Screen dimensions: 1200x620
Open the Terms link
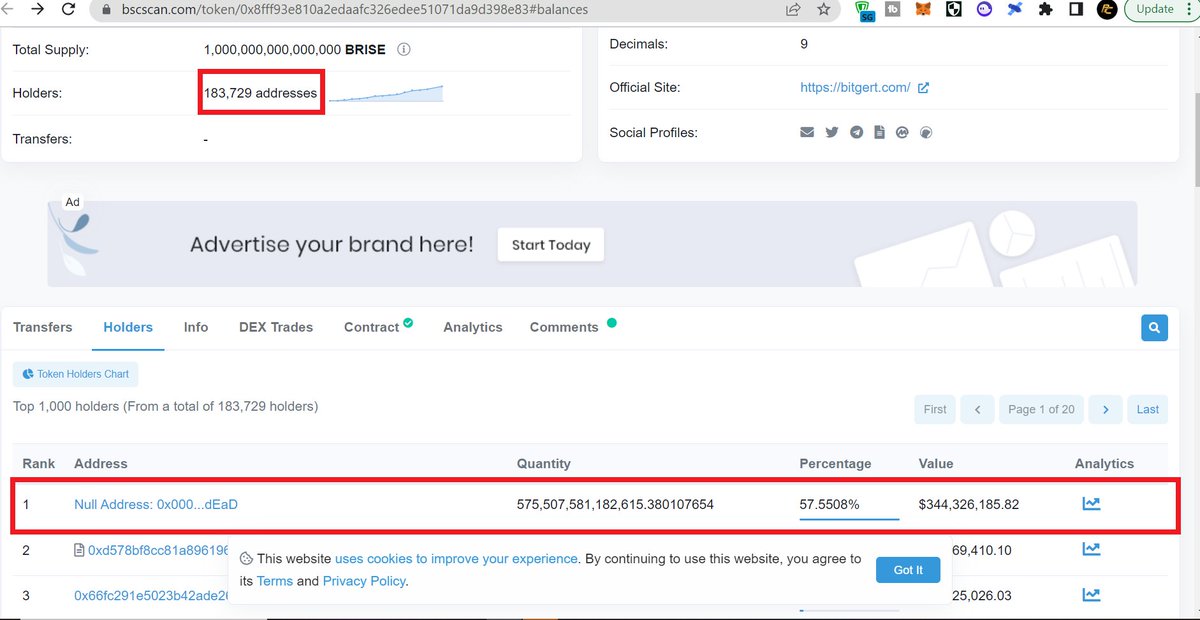point(275,581)
